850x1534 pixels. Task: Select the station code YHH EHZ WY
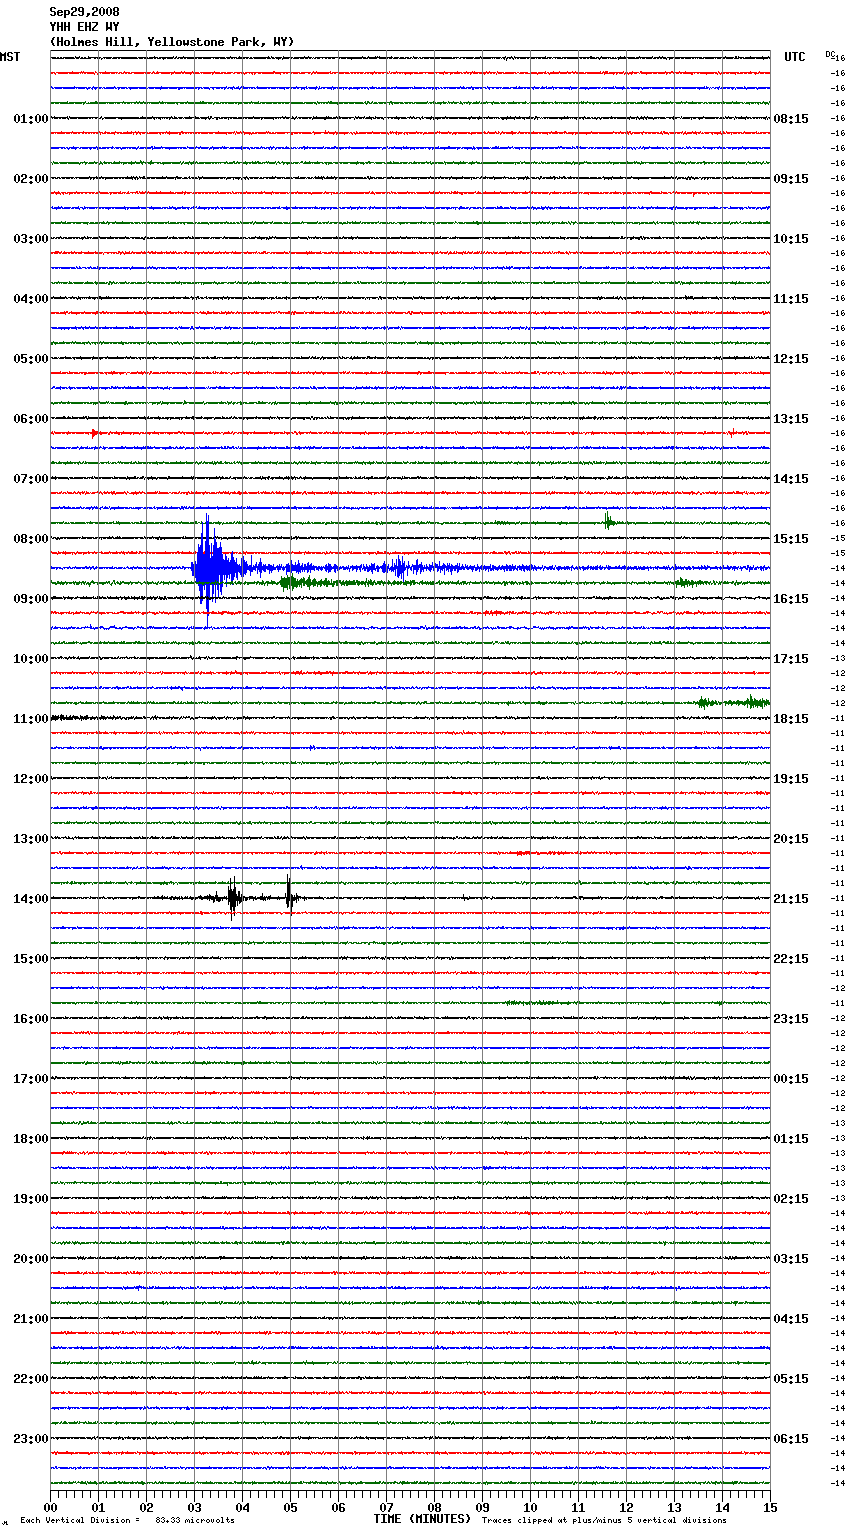pos(84,27)
